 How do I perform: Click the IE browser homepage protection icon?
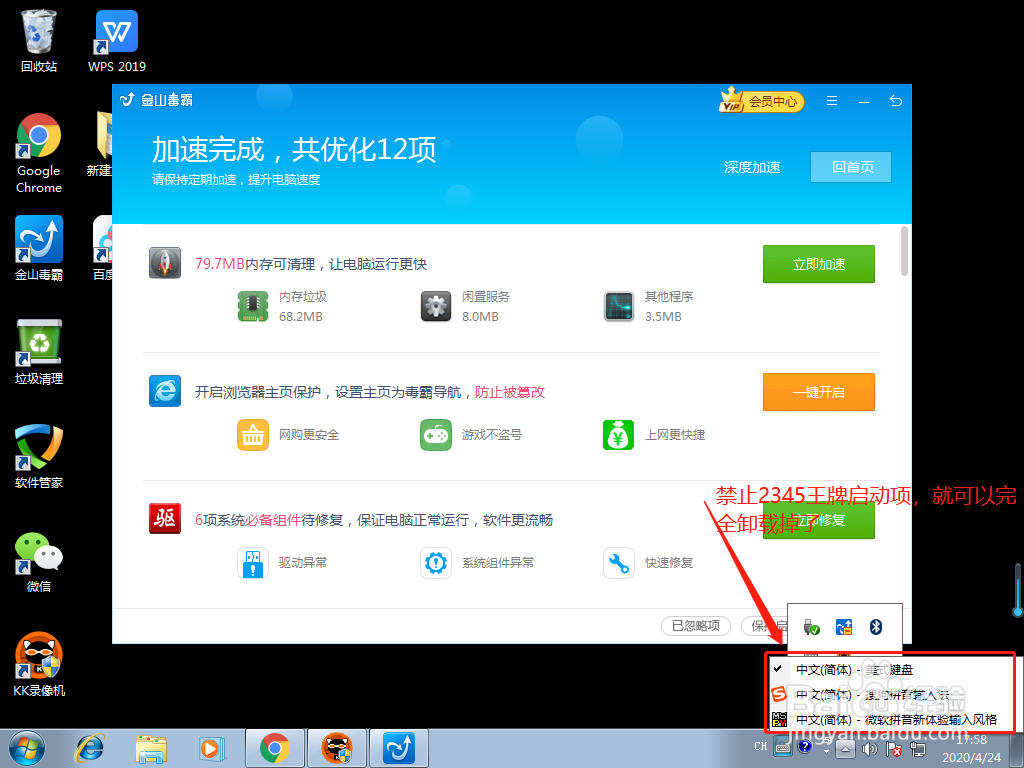165,391
